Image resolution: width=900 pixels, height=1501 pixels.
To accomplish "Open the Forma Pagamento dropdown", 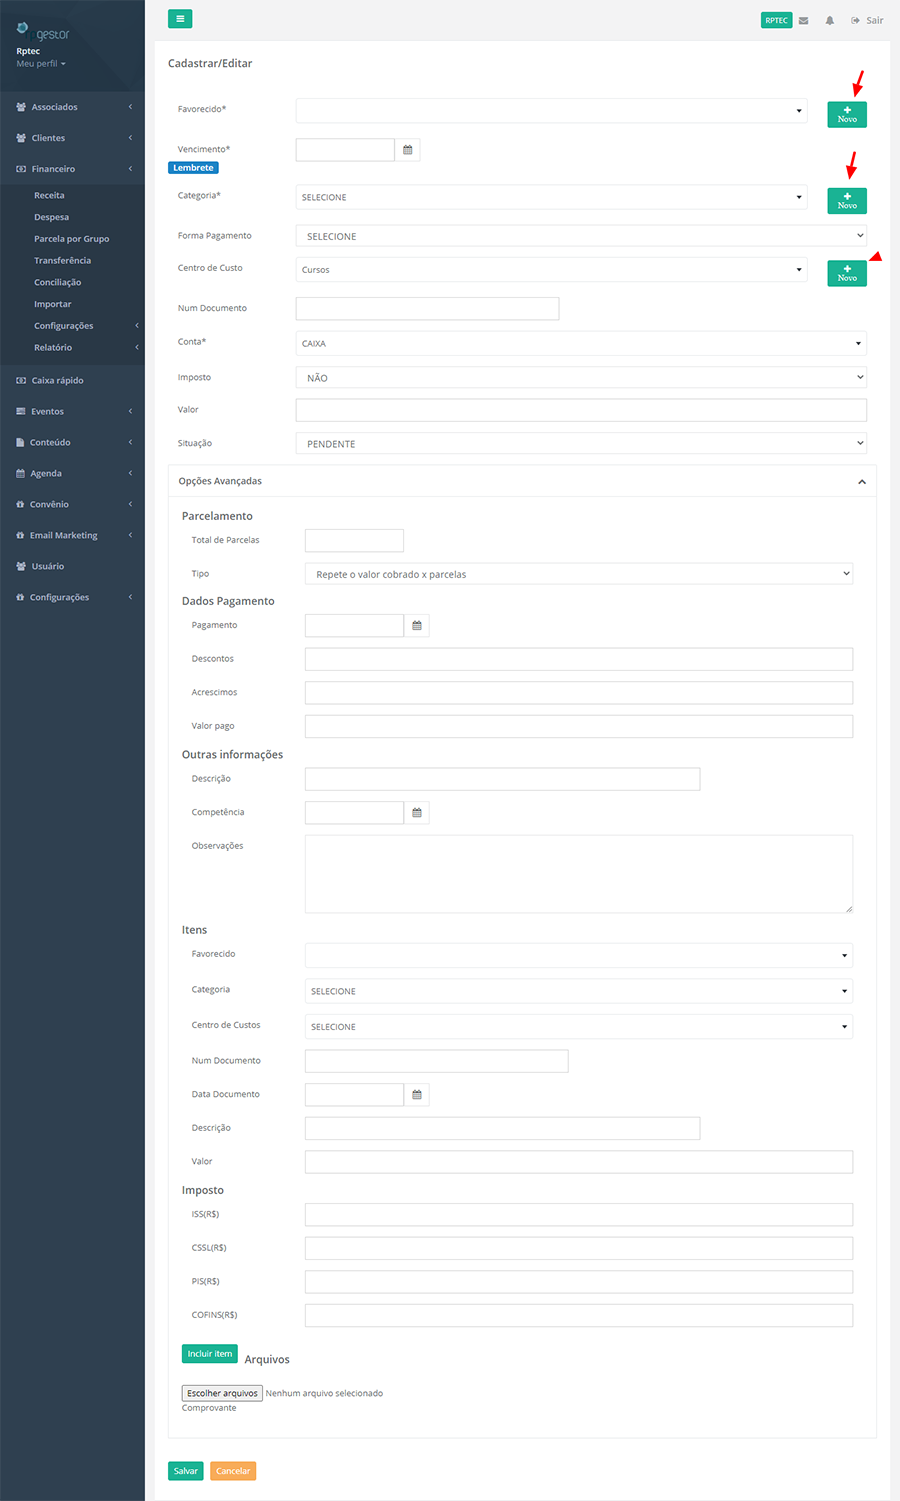I will pos(580,236).
